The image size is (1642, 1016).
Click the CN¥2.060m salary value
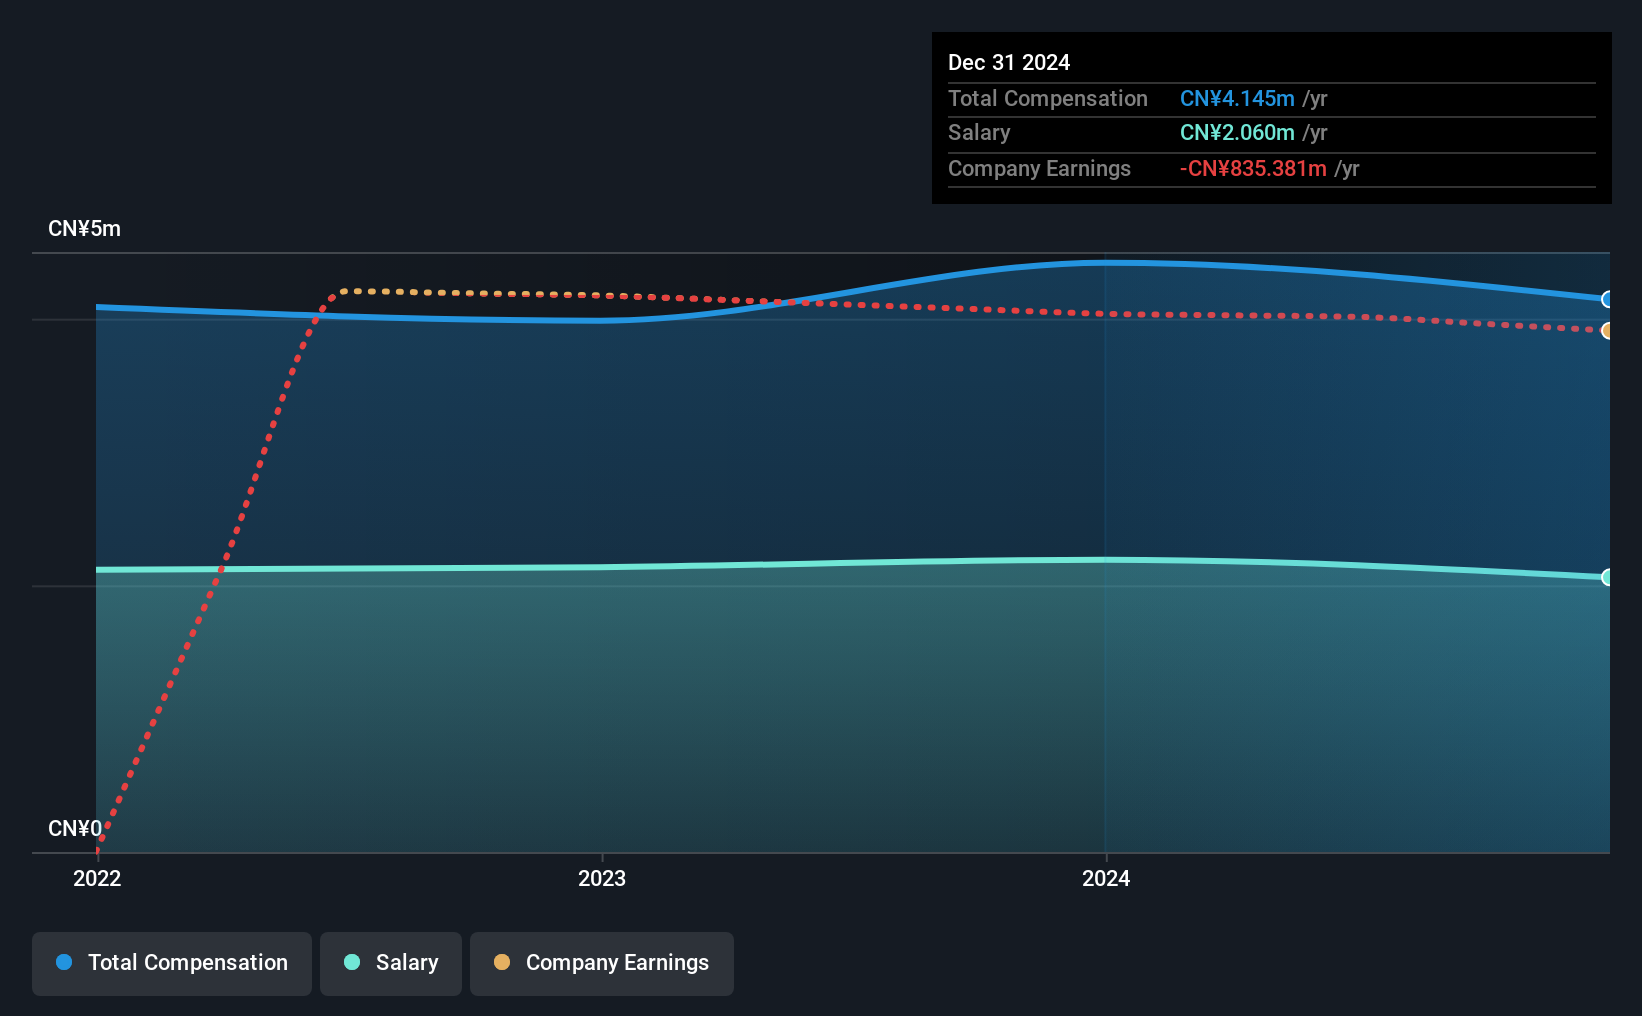[1237, 132]
